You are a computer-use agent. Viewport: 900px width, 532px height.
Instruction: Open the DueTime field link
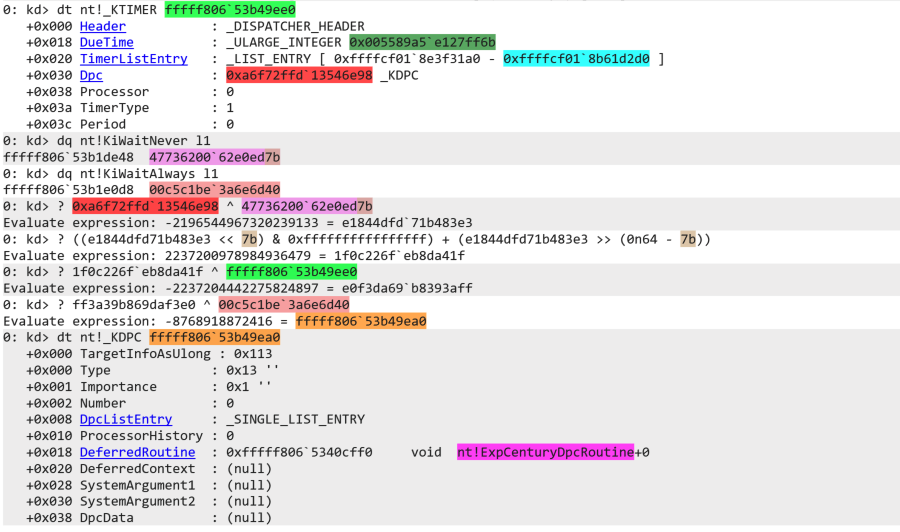pos(107,42)
